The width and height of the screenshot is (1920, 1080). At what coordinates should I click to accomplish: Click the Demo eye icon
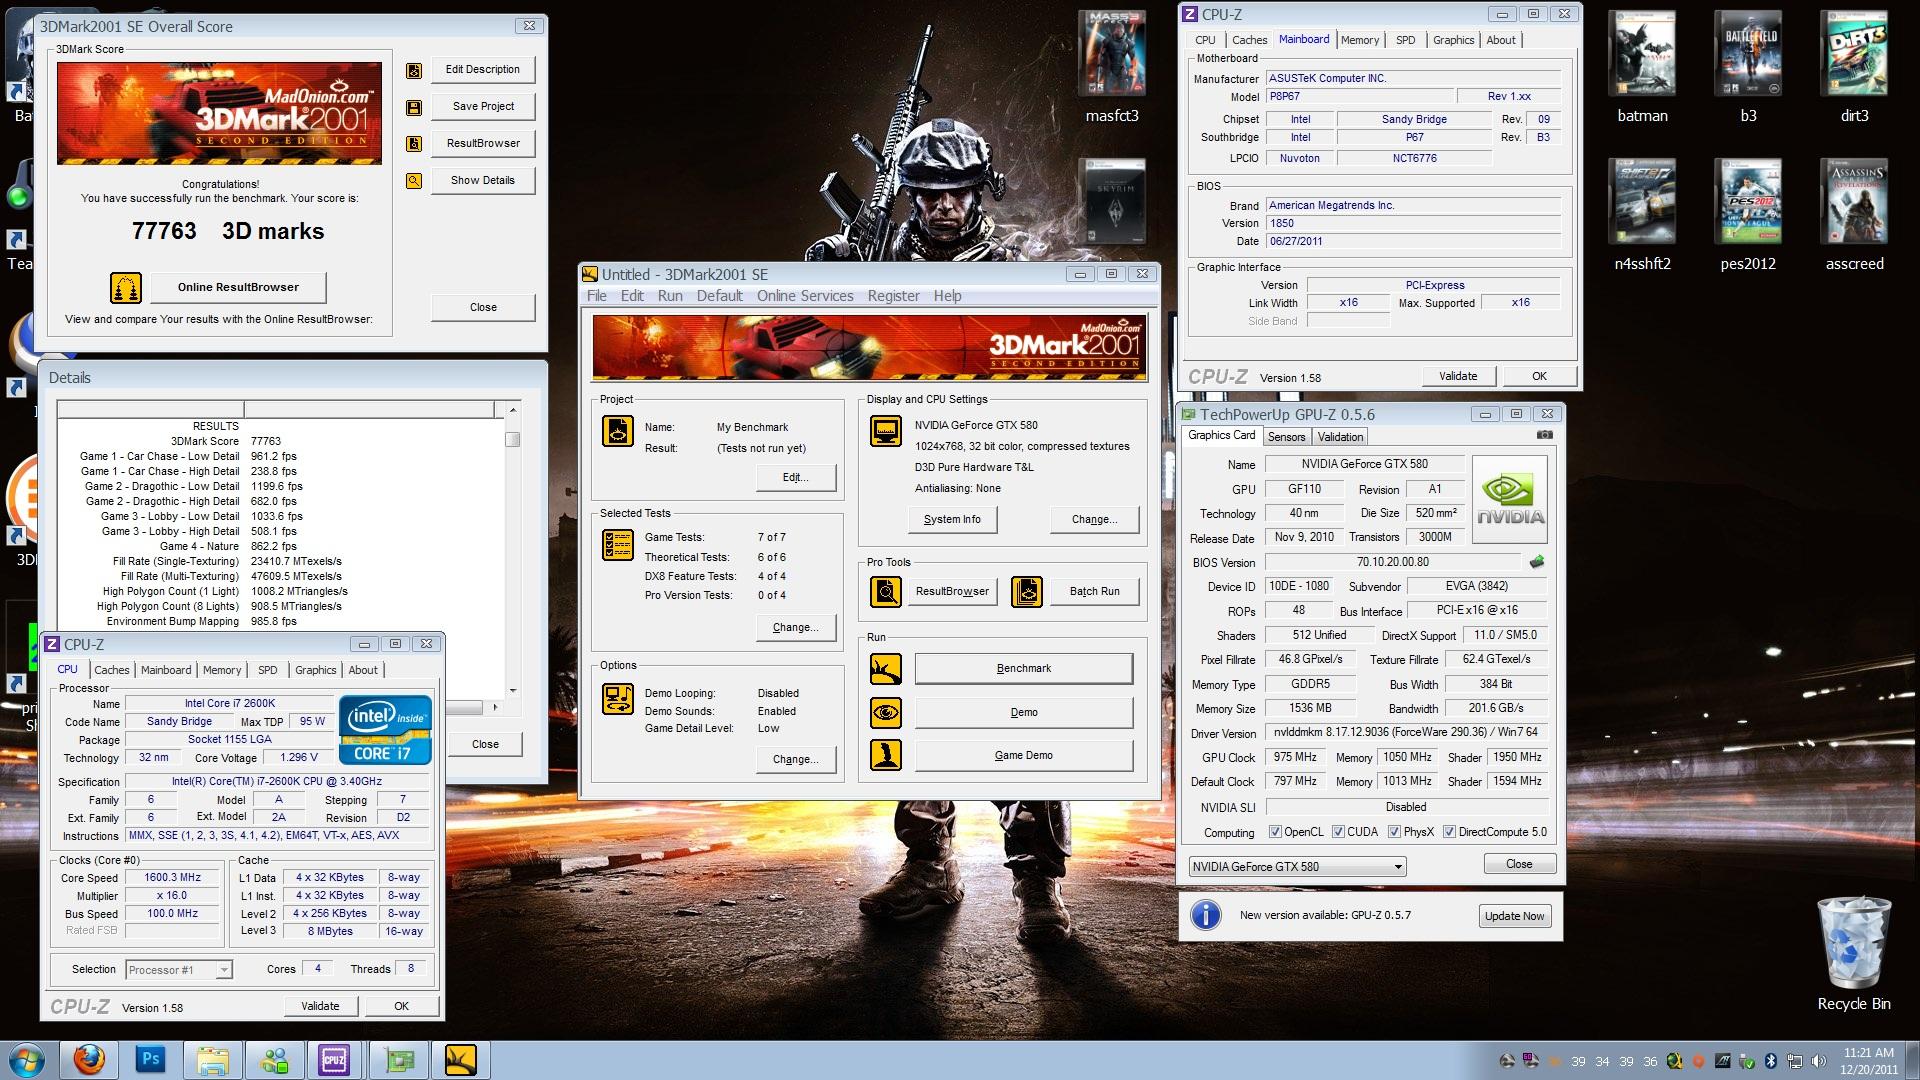(886, 713)
